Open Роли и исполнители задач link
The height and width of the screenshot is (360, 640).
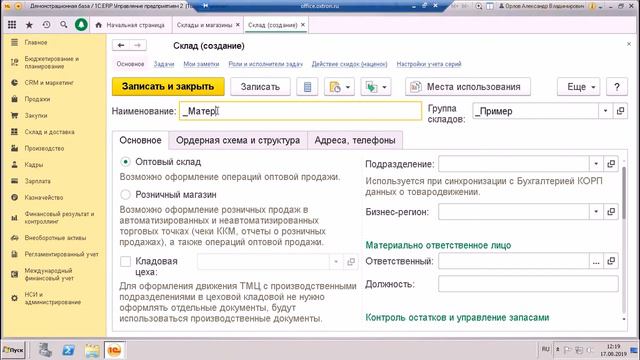click(x=266, y=64)
